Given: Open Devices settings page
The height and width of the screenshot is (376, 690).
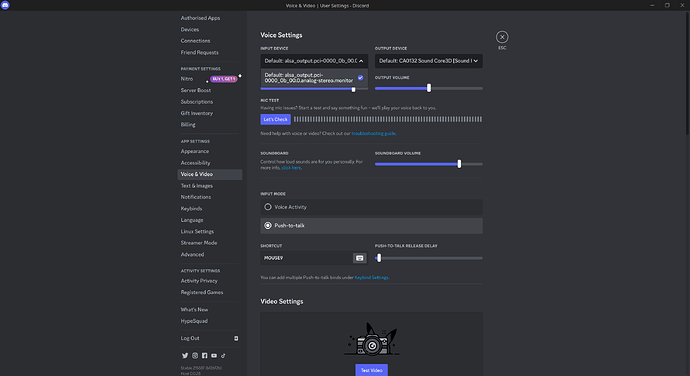Looking at the screenshot, I should tap(190, 29).
